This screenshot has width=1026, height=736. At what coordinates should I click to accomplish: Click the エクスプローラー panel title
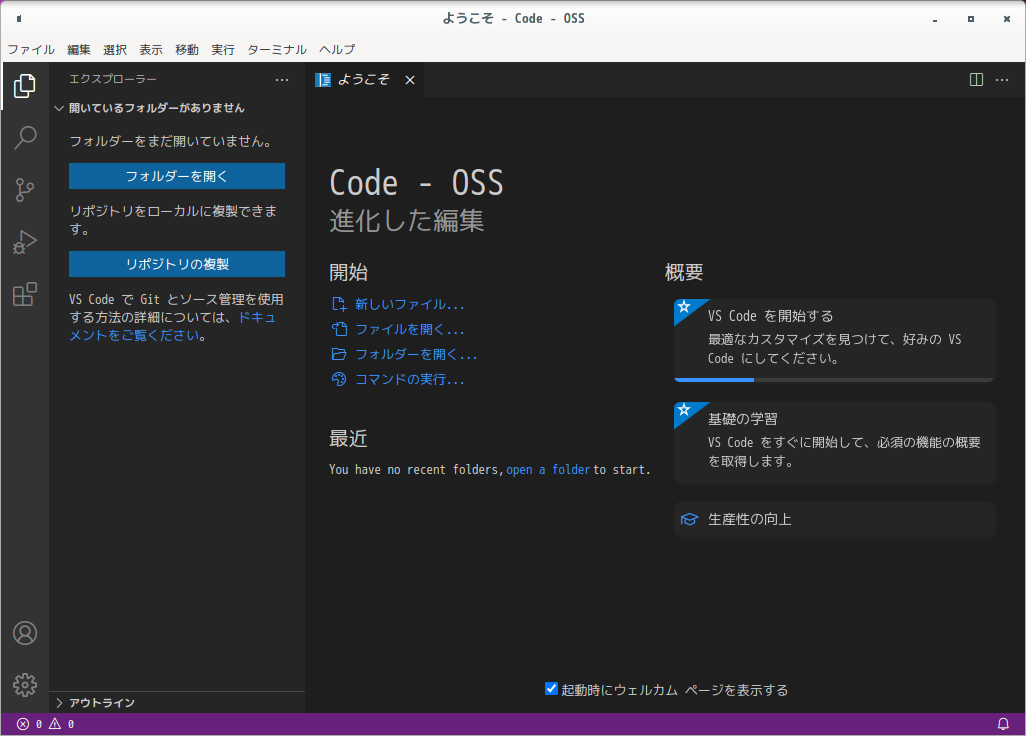coord(113,79)
